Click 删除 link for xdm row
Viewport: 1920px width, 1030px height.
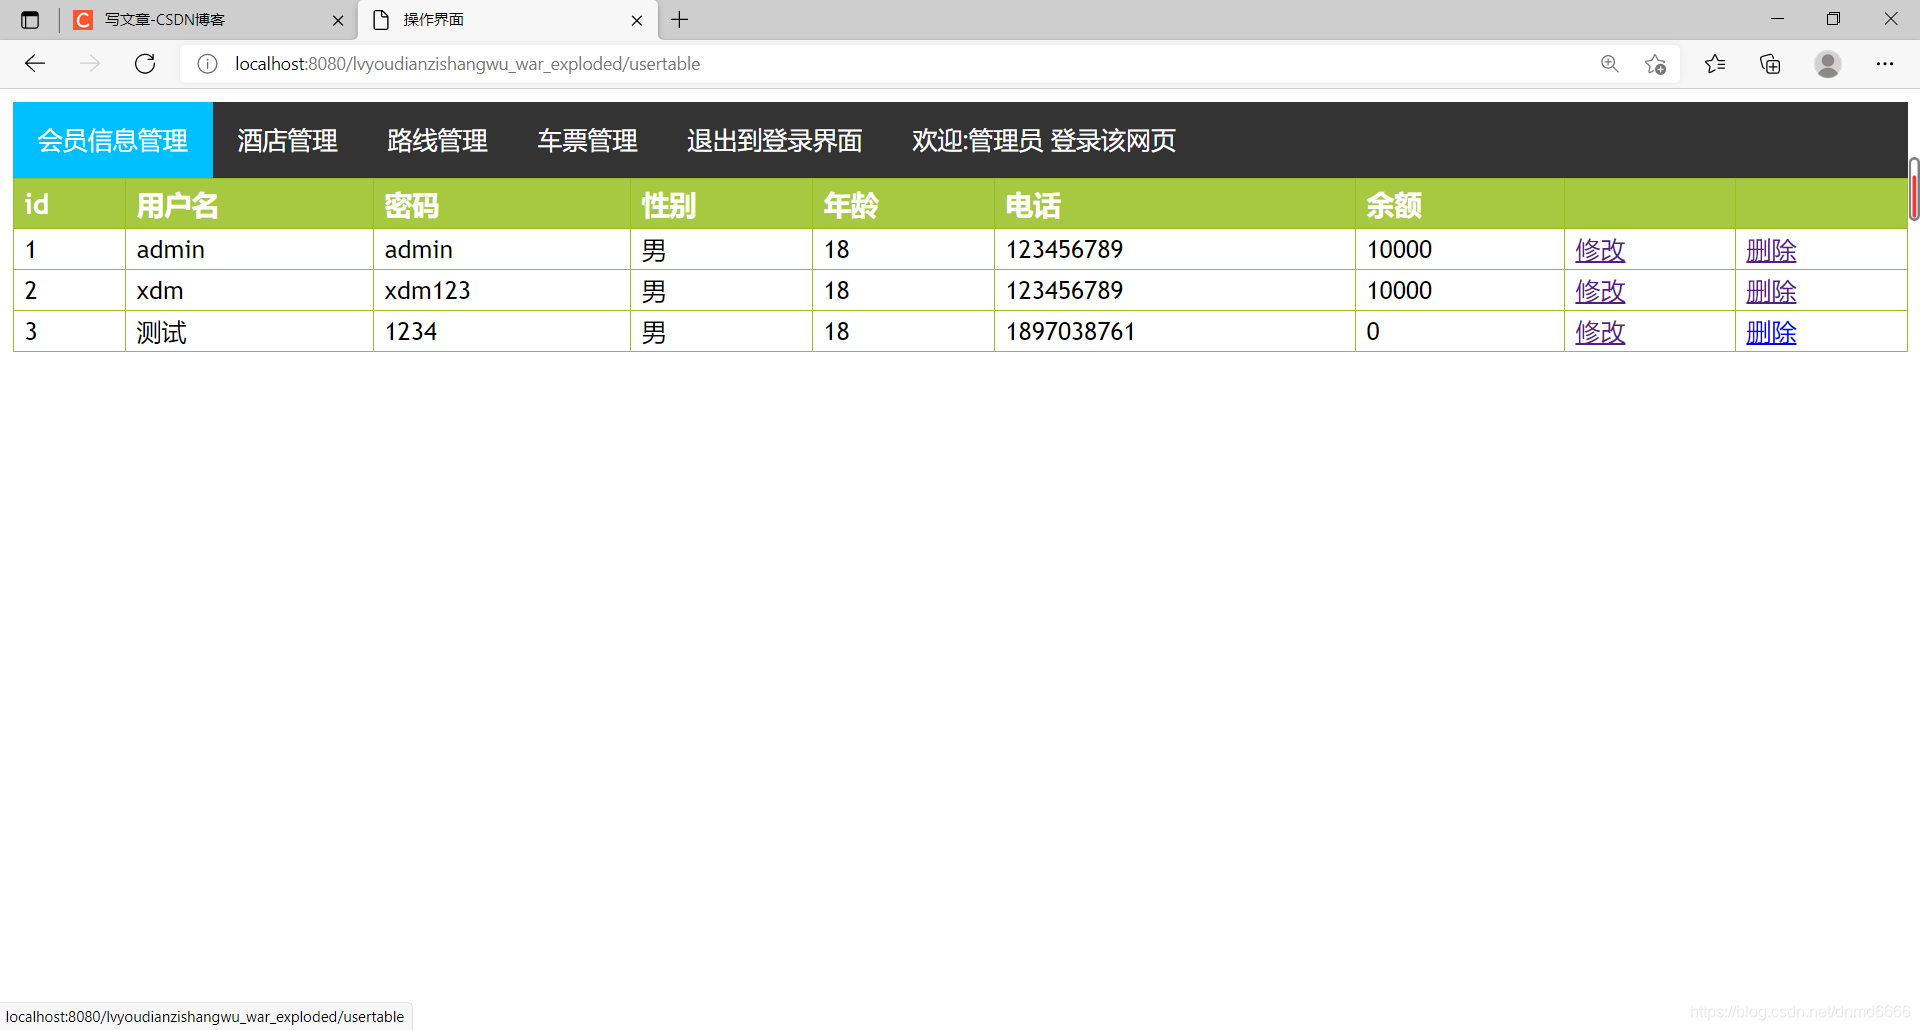coord(1771,291)
